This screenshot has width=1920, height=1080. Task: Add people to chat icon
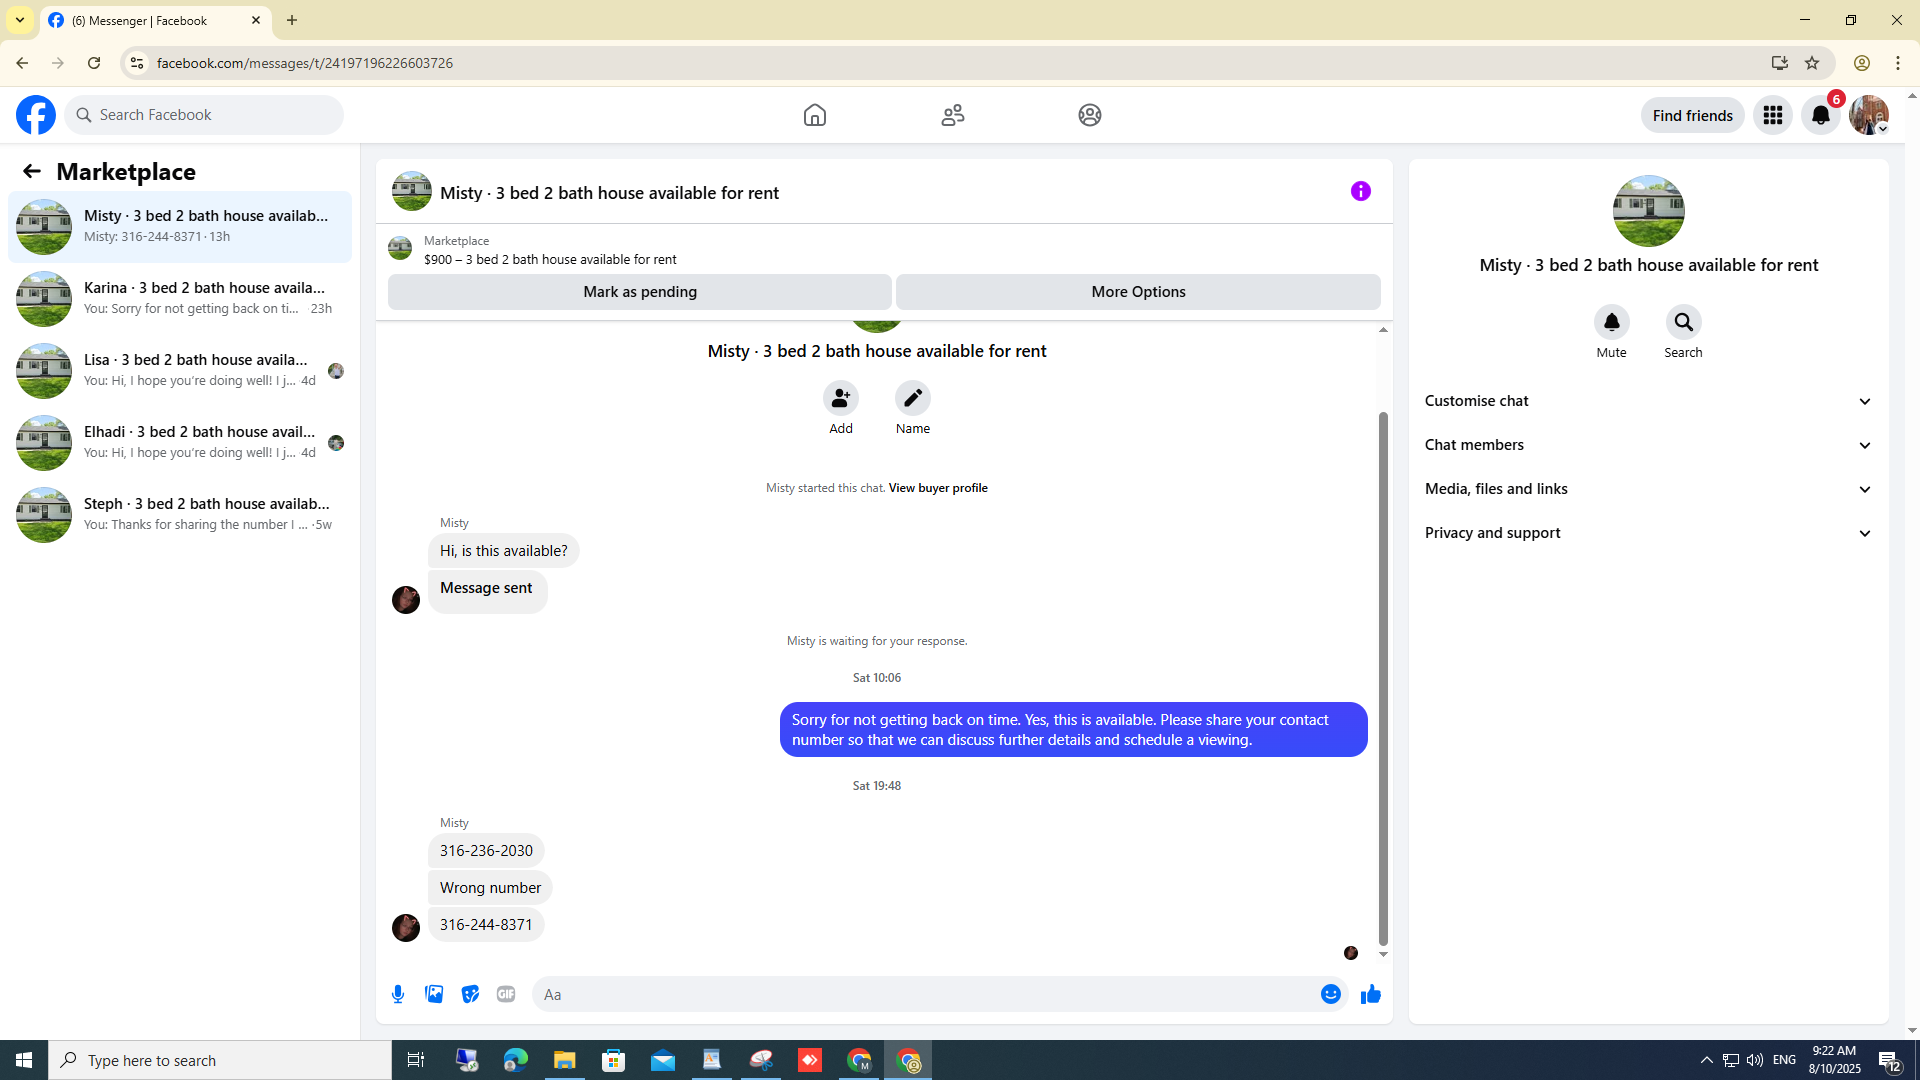point(840,398)
